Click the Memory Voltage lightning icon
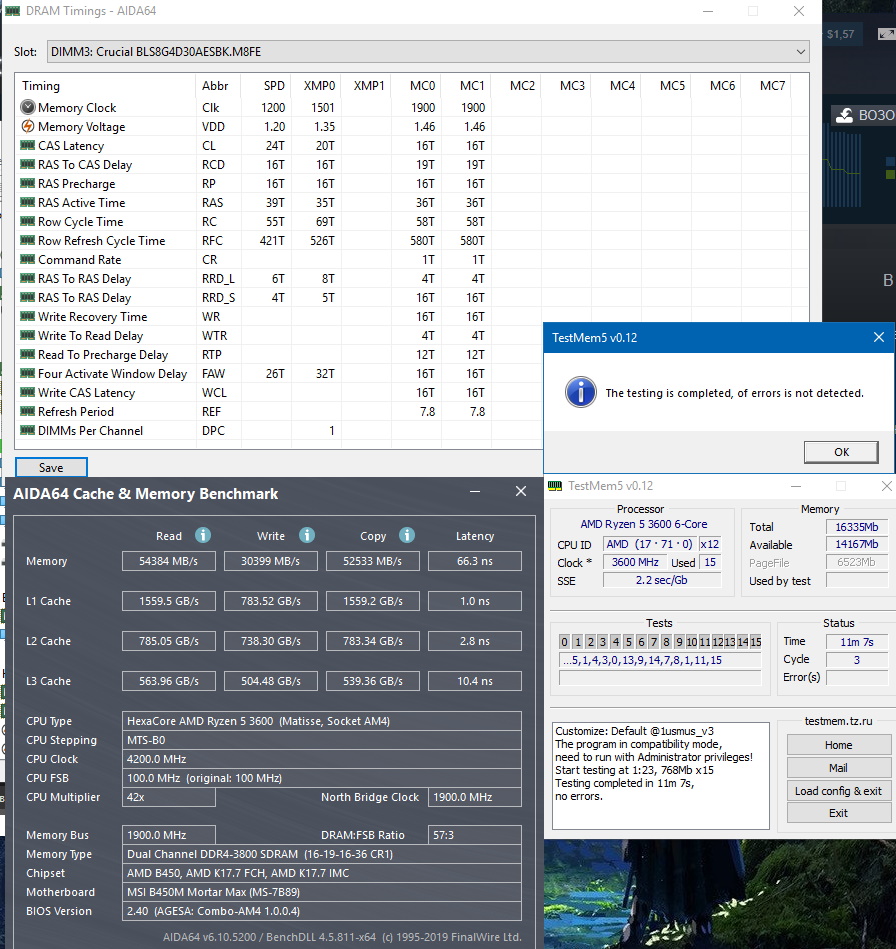The height and width of the screenshot is (949, 896). [28, 127]
